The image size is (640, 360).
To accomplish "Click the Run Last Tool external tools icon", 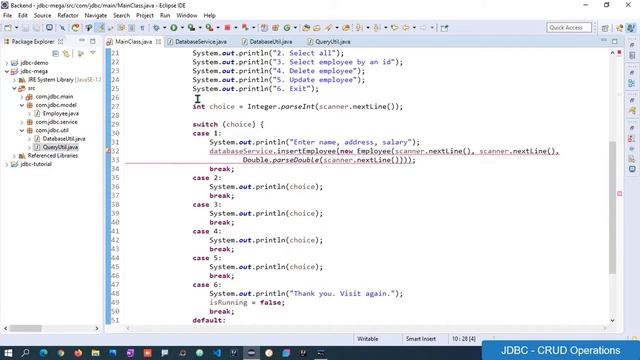I will coord(209,28).
